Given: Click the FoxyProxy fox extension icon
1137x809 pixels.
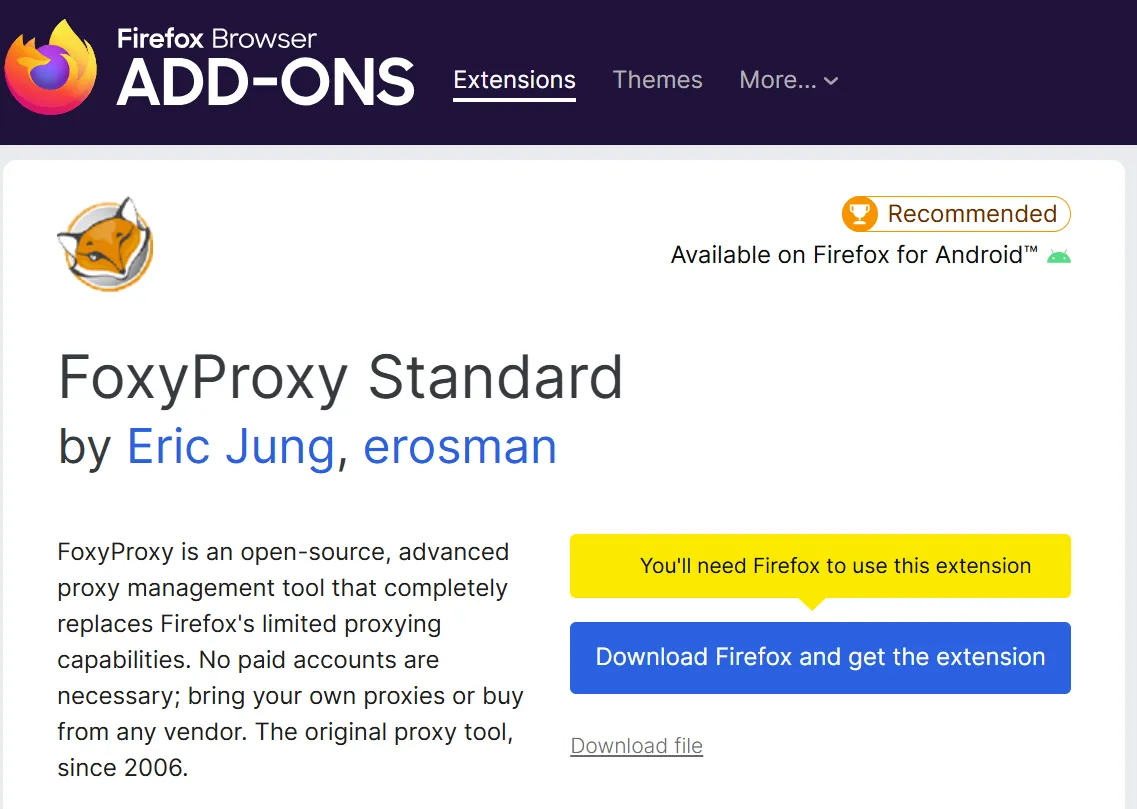Looking at the screenshot, I should click(x=106, y=244).
